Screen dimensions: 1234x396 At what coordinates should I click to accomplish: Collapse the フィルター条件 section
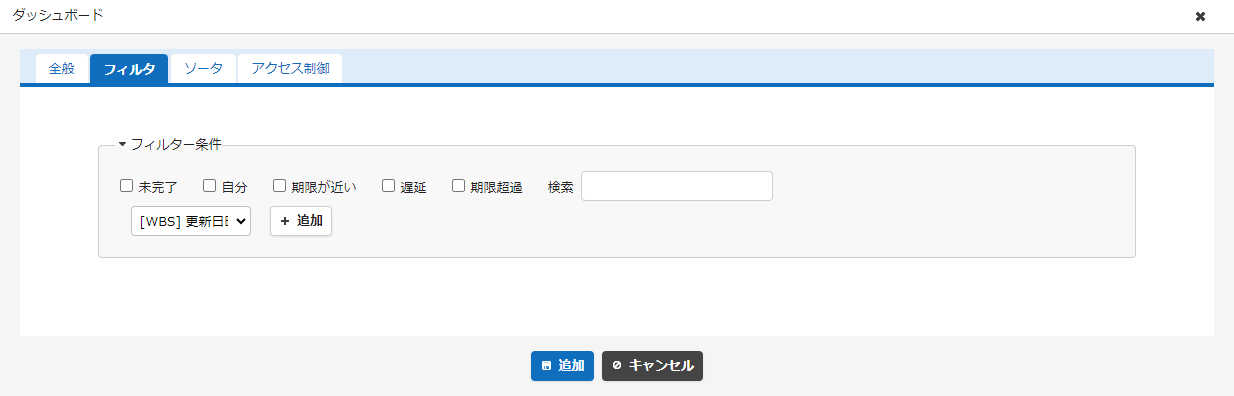coord(169,144)
